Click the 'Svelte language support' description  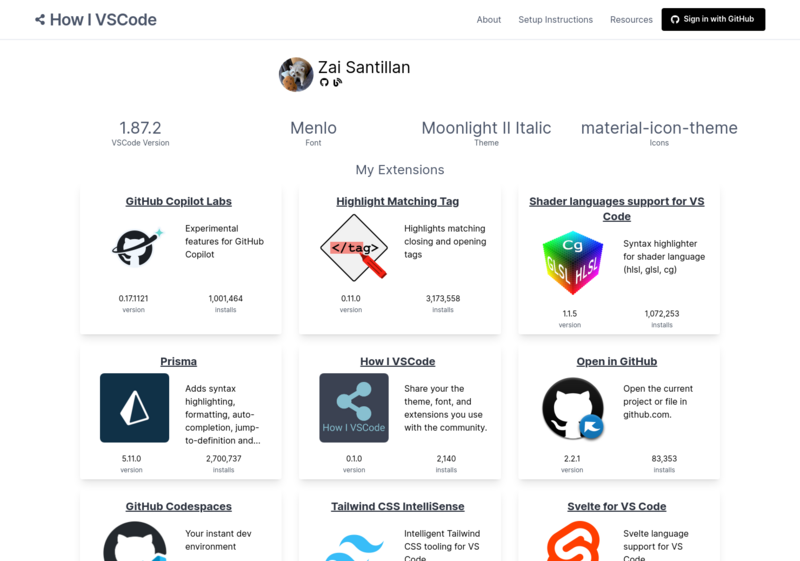tap(656, 545)
